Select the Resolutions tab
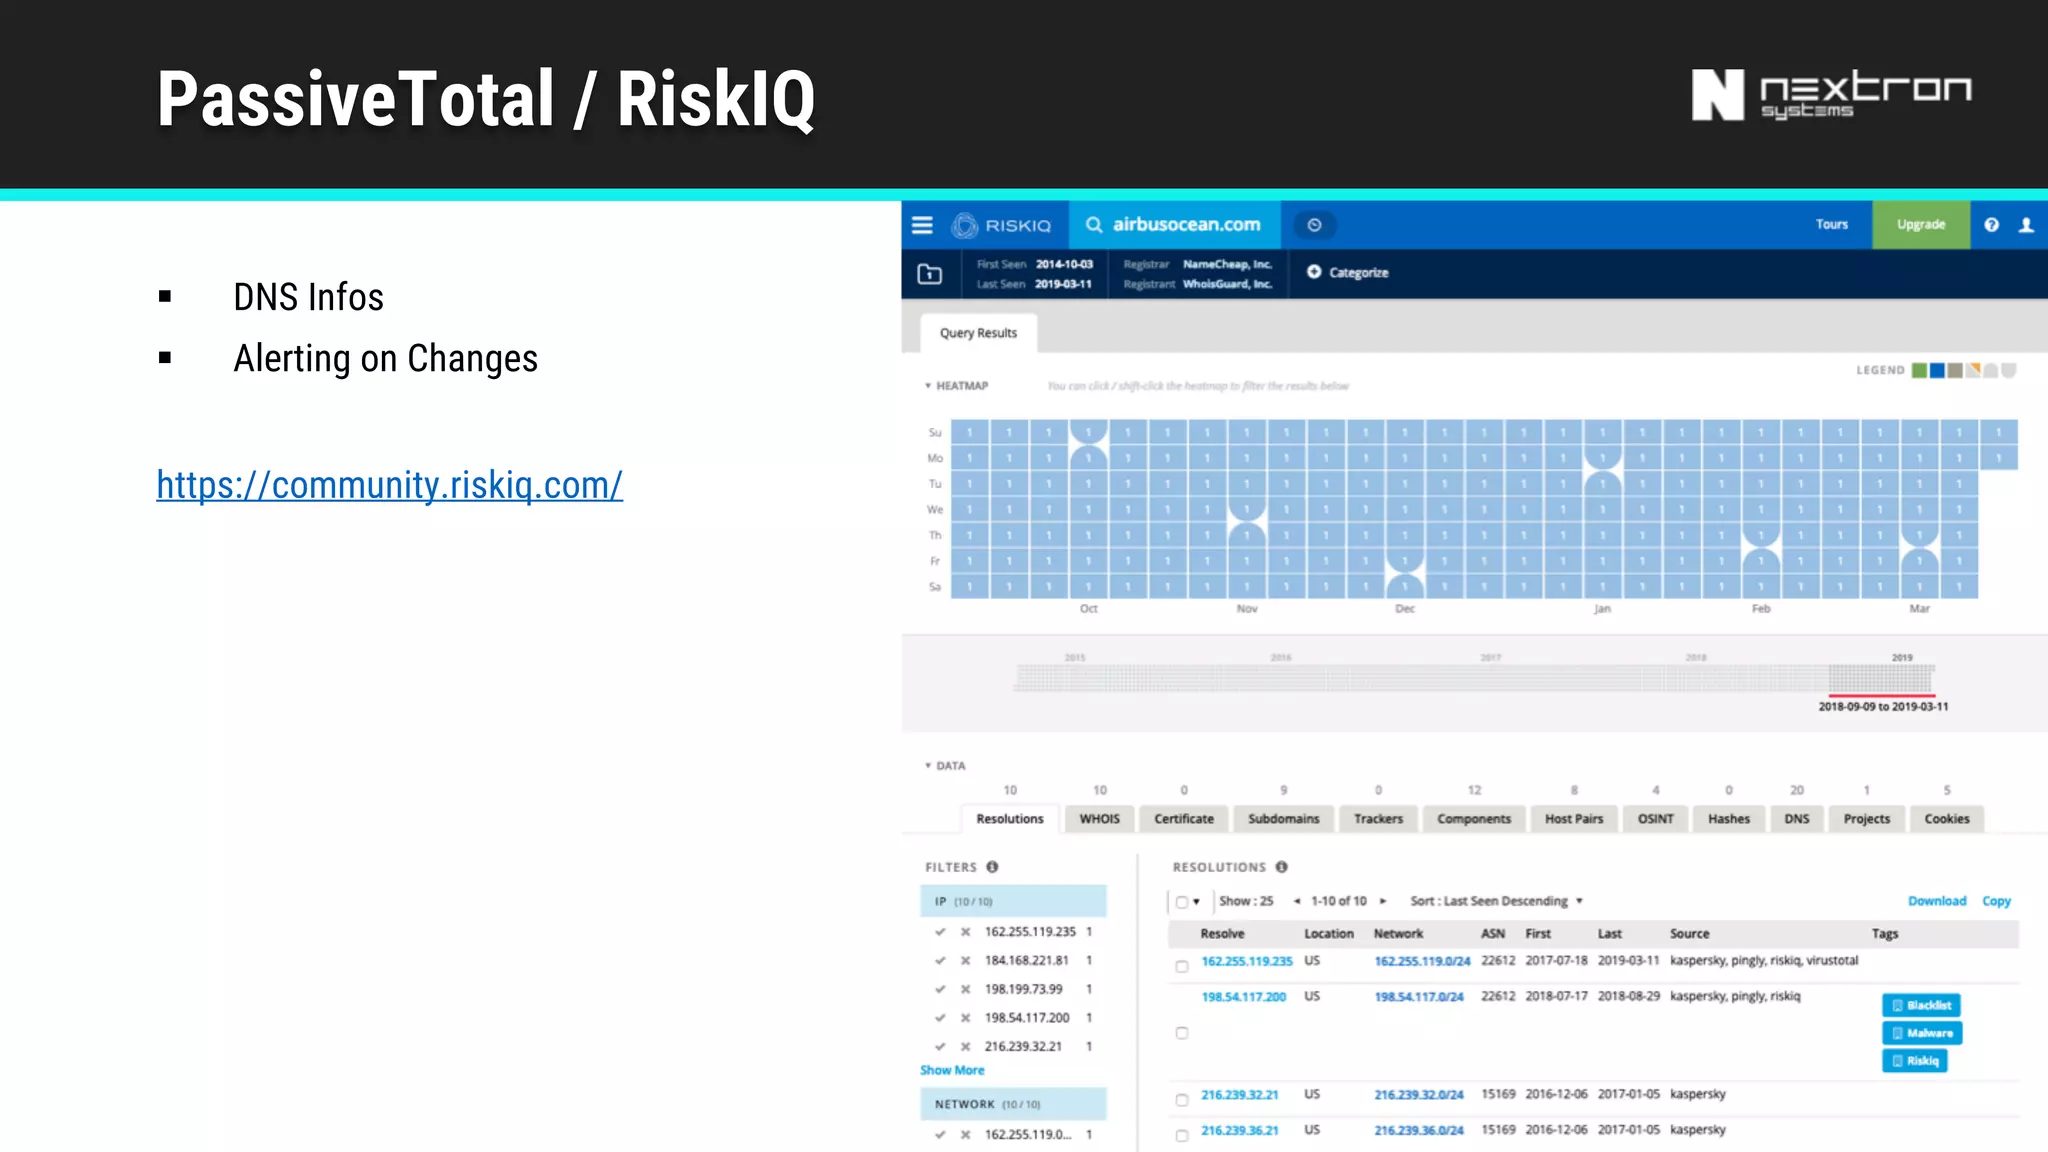Viewport: 2048px width, 1152px height. (1009, 818)
